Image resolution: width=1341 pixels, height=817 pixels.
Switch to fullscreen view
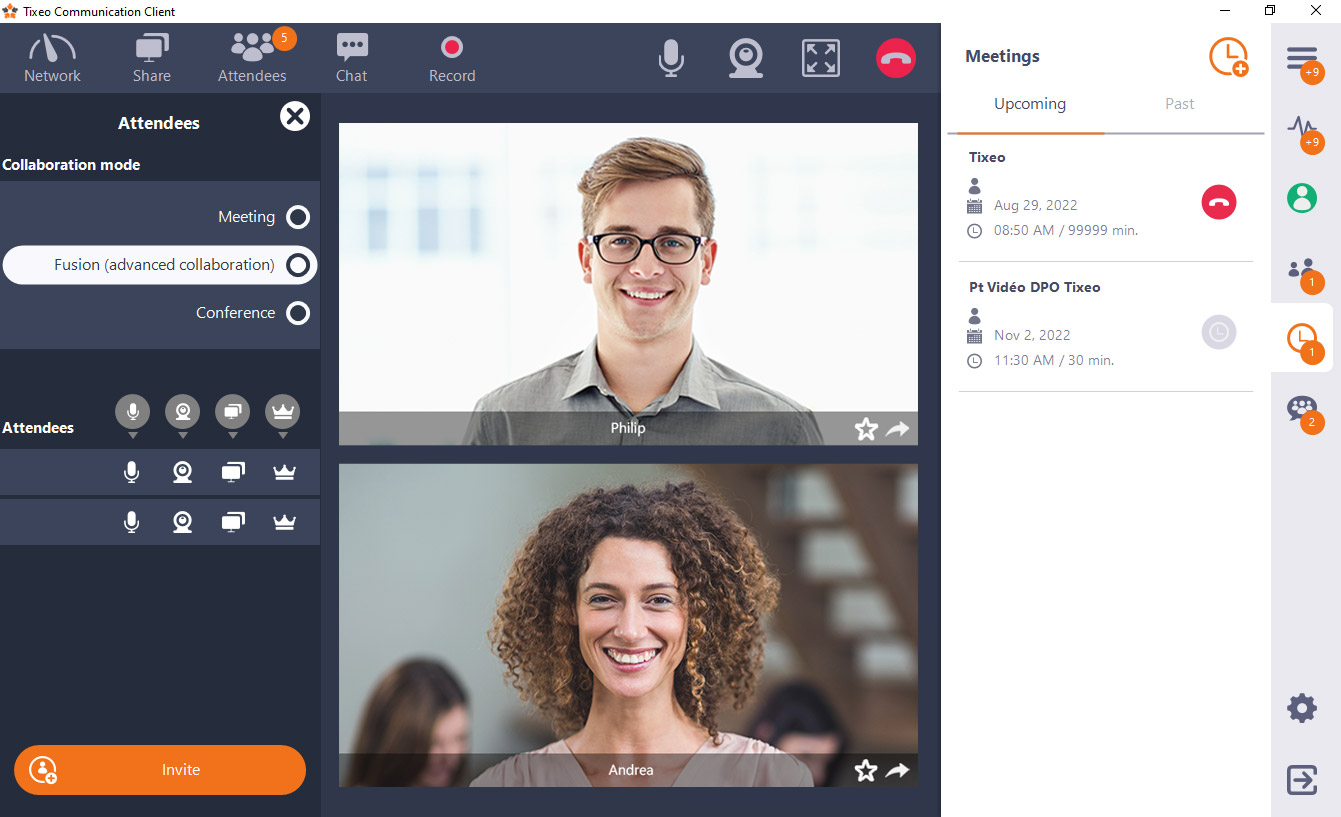(x=821, y=58)
